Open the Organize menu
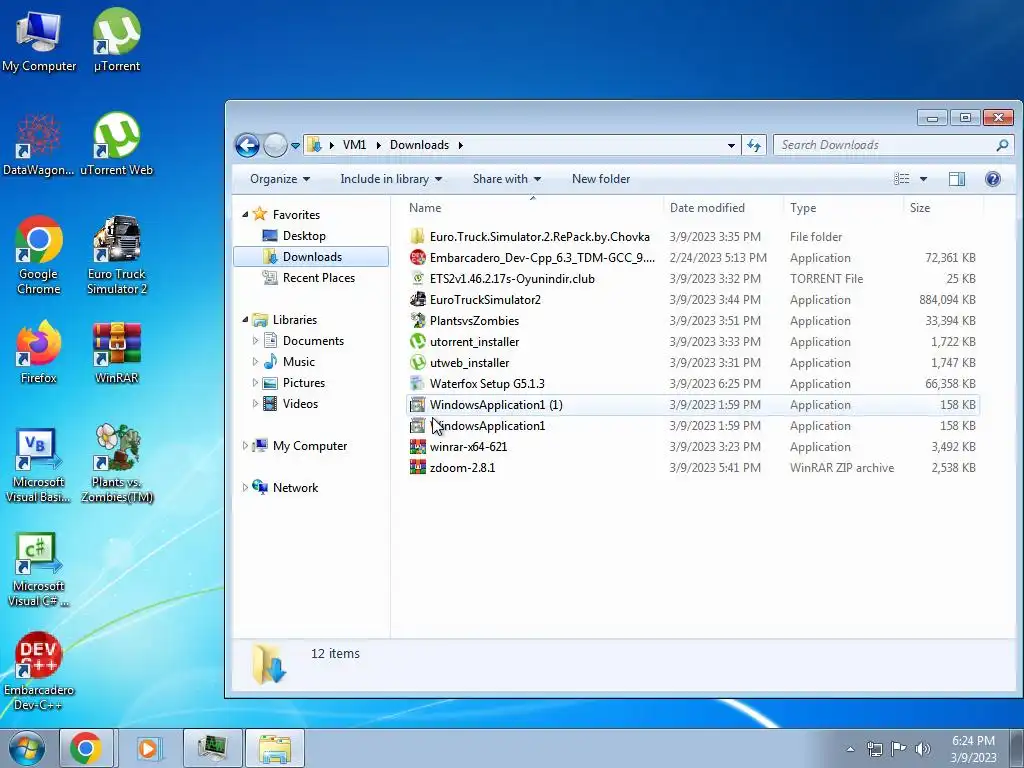Viewport: 1024px width, 768px height. coord(280,179)
